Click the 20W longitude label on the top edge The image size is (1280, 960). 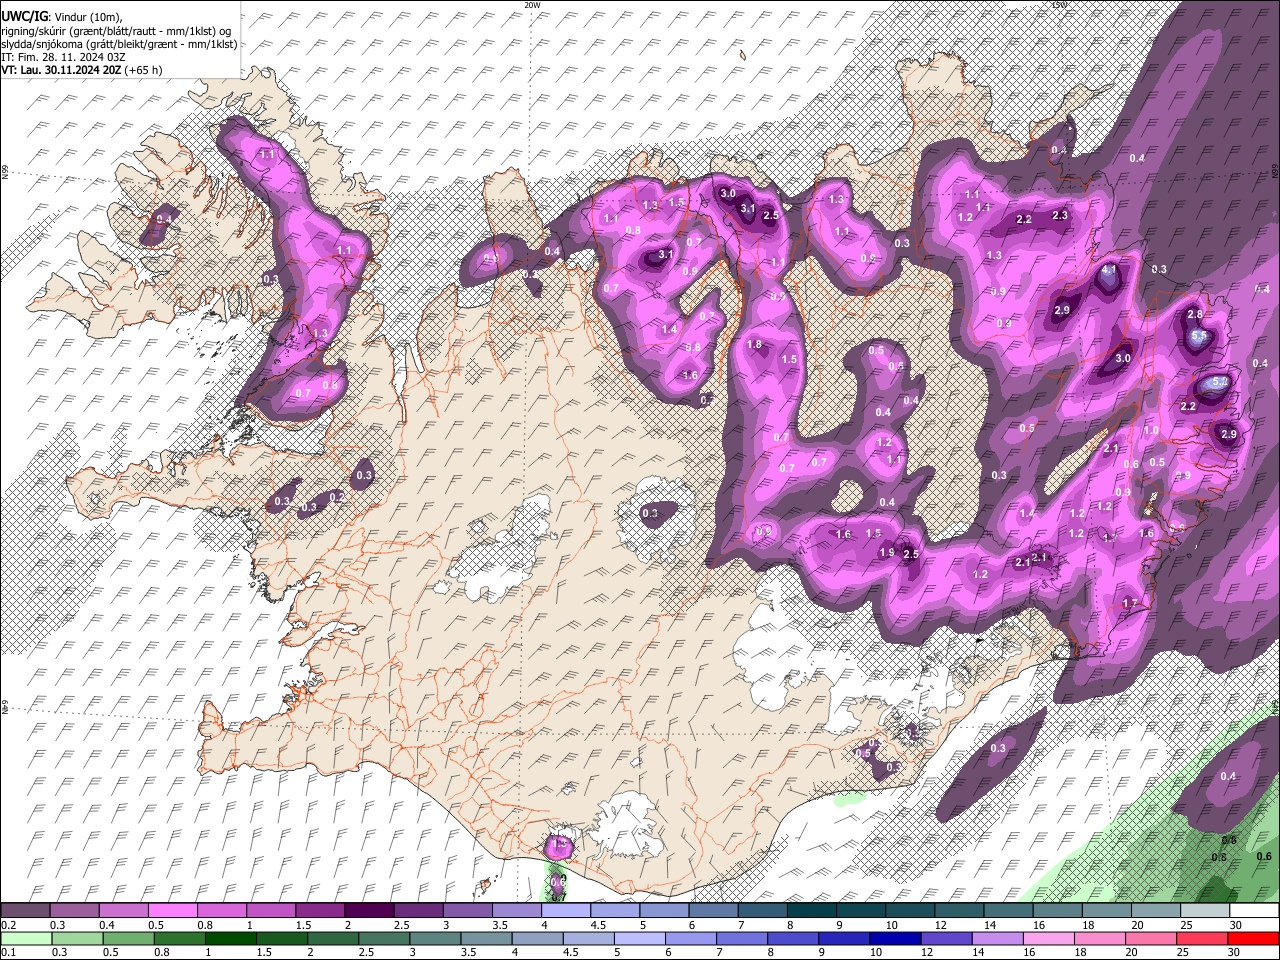pyautogui.click(x=532, y=5)
